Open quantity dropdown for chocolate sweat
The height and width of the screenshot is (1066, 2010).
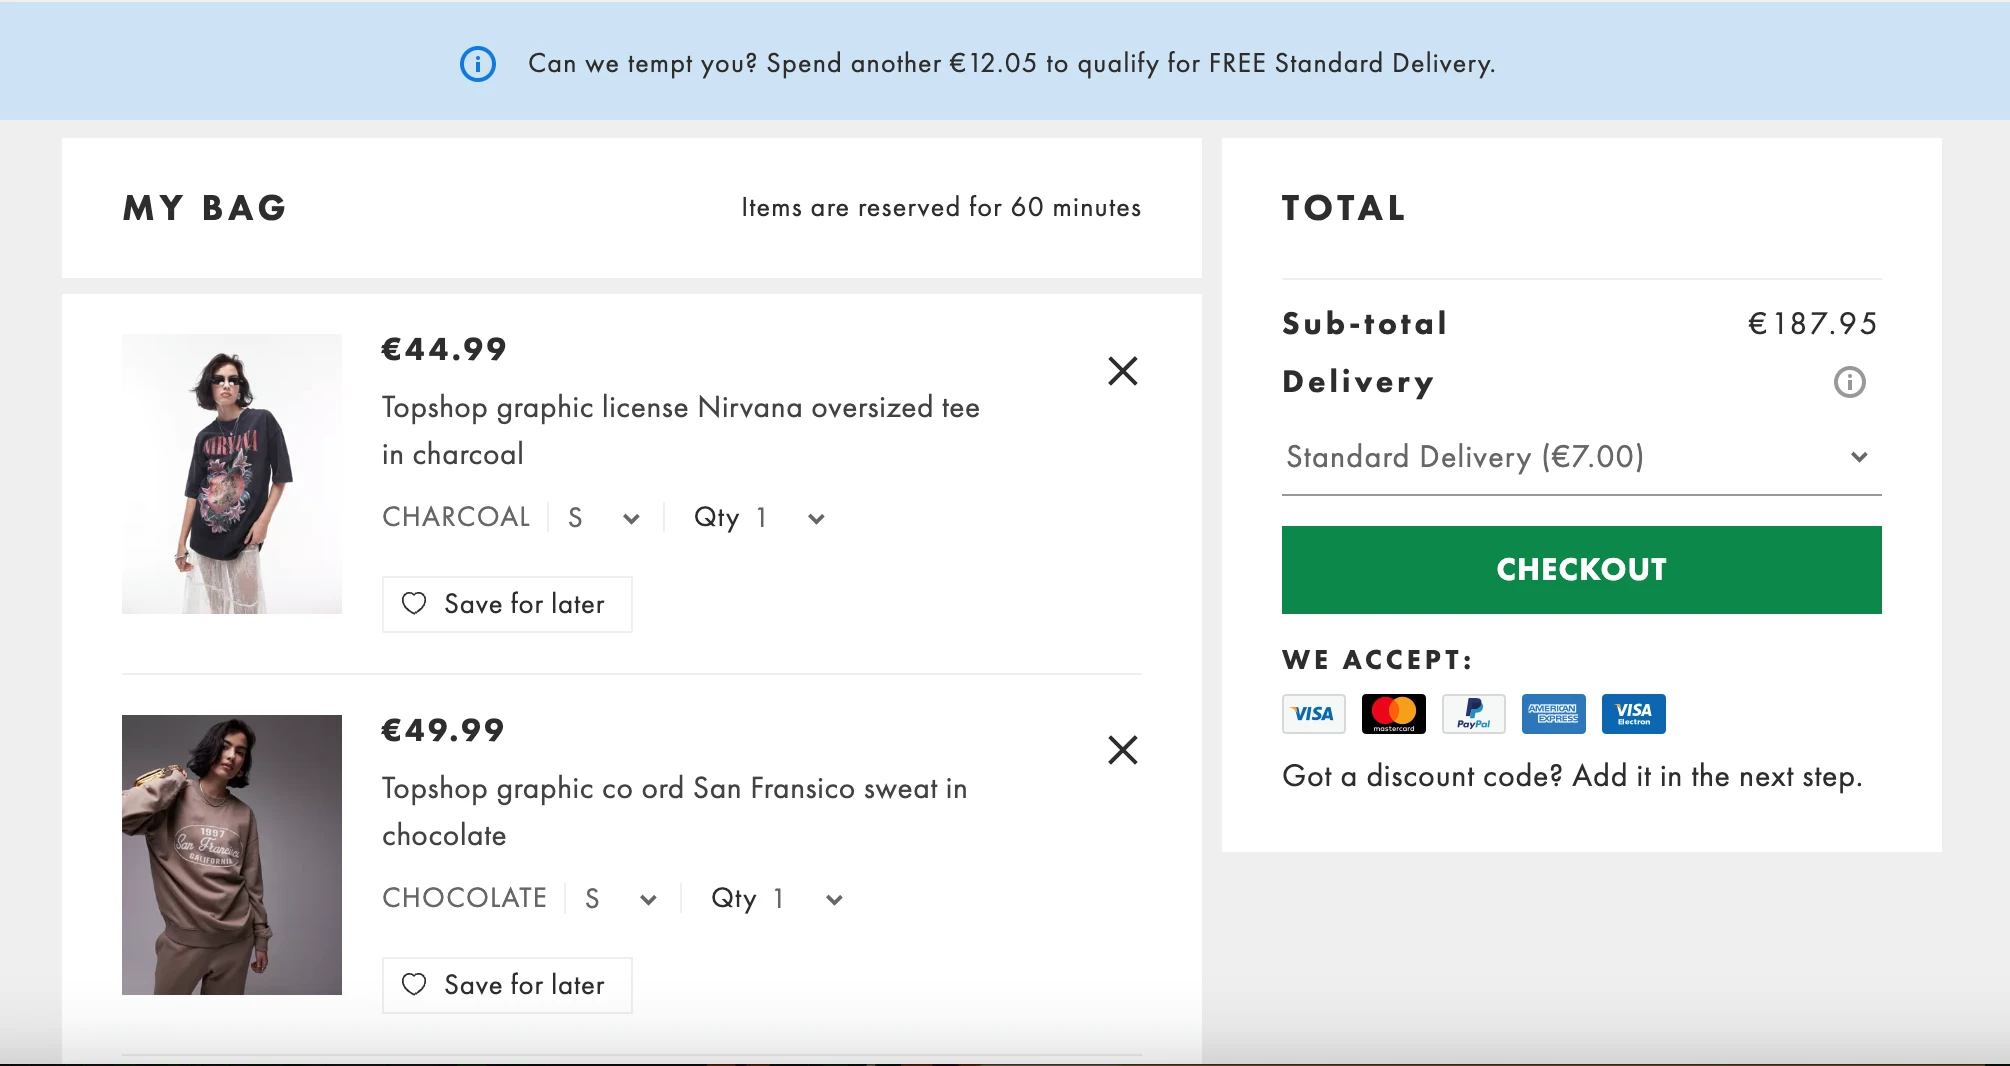tap(777, 899)
